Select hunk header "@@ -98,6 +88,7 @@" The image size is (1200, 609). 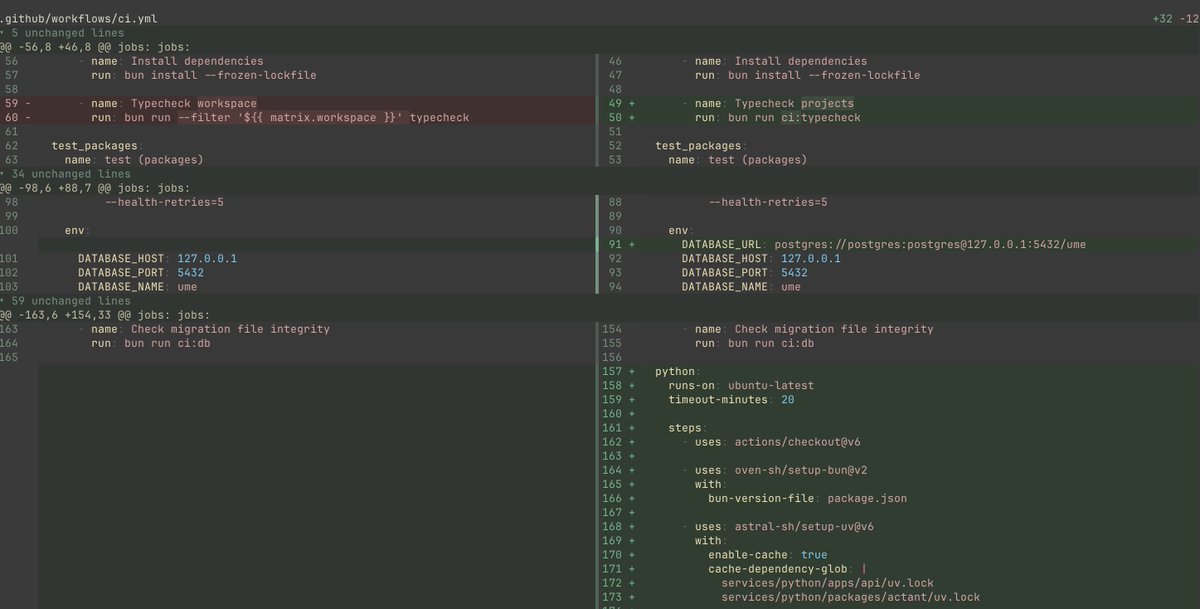coord(57,188)
